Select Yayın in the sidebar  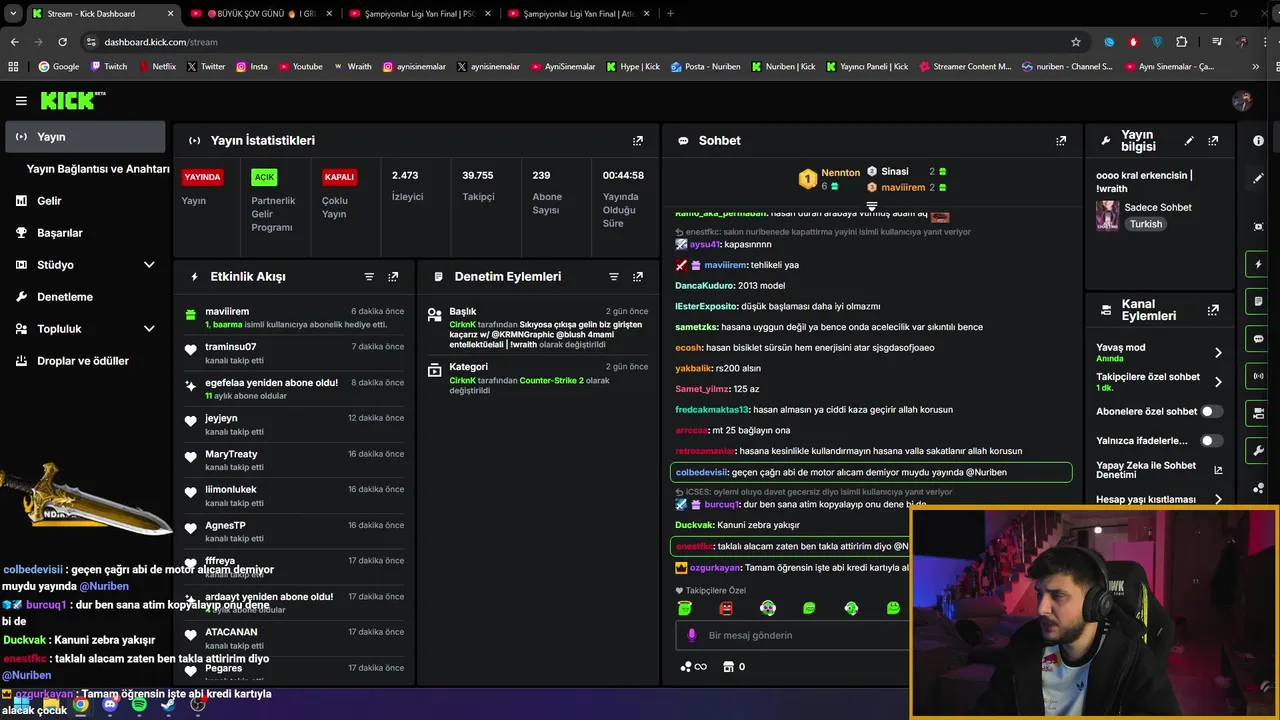[85, 137]
